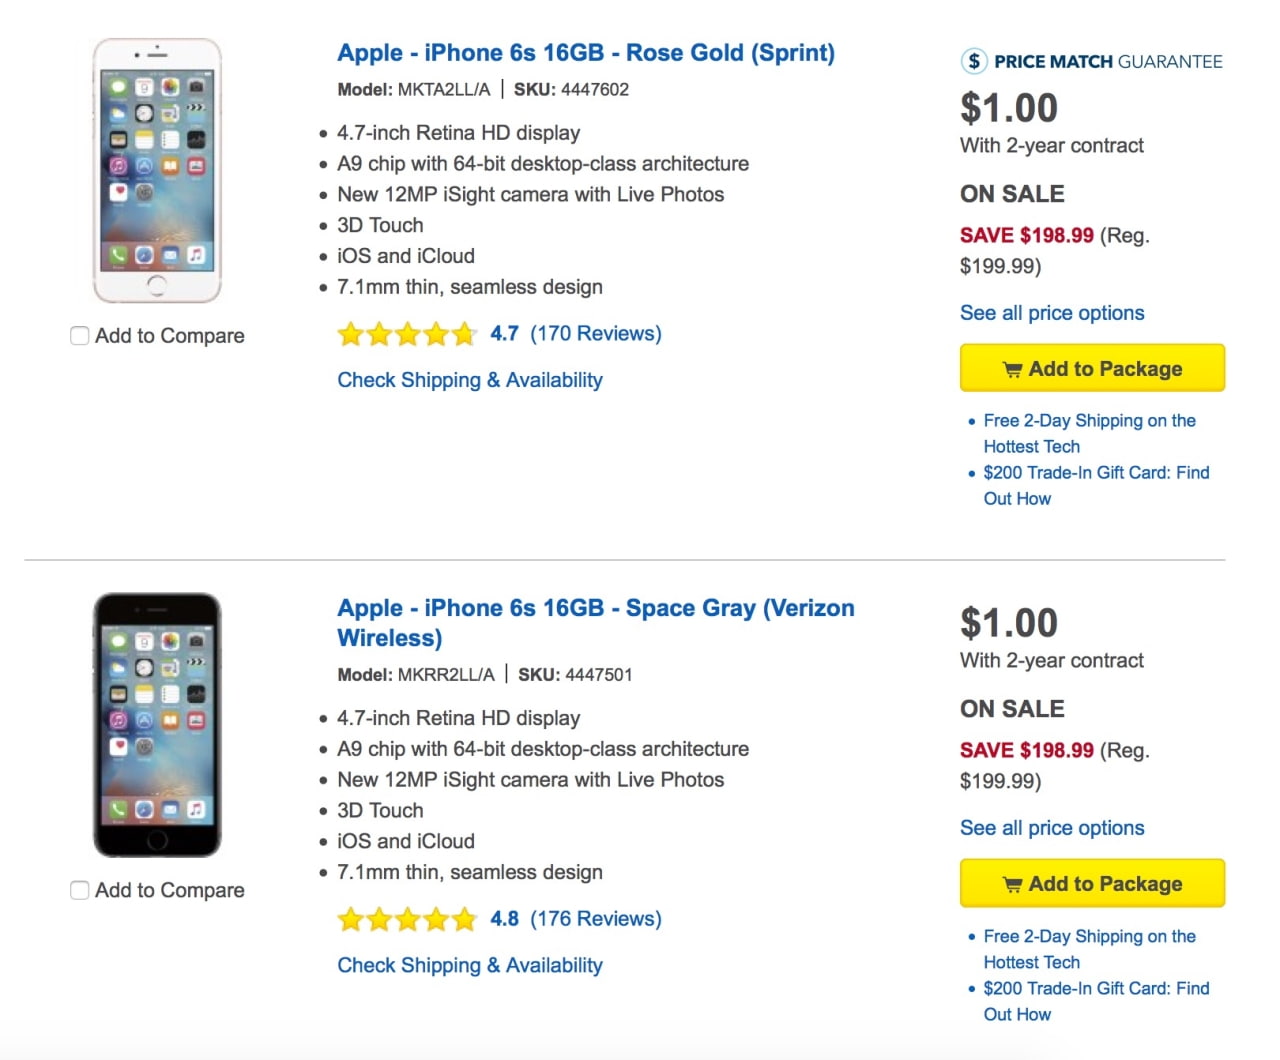
Task: Check Add to Compare for Rose Gold iPhone
Action: coord(80,336)
